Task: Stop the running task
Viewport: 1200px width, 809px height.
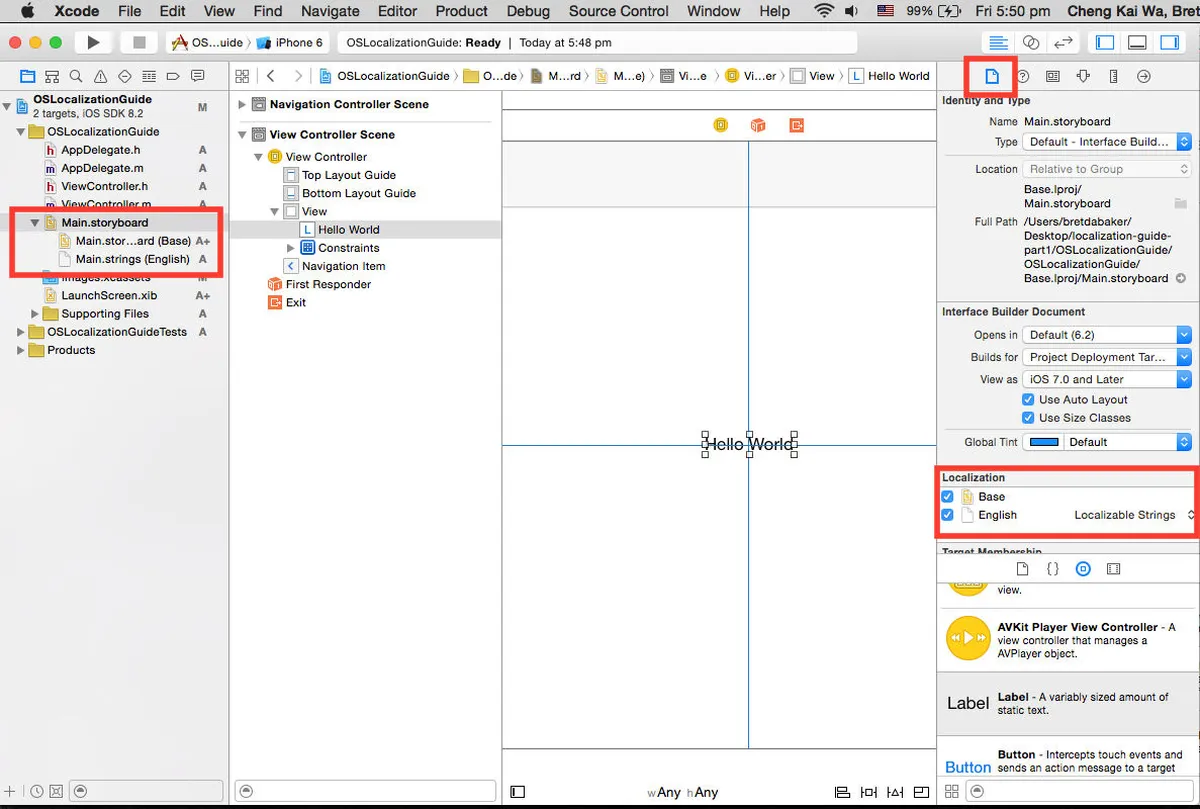Action: (x=139, y=43)
